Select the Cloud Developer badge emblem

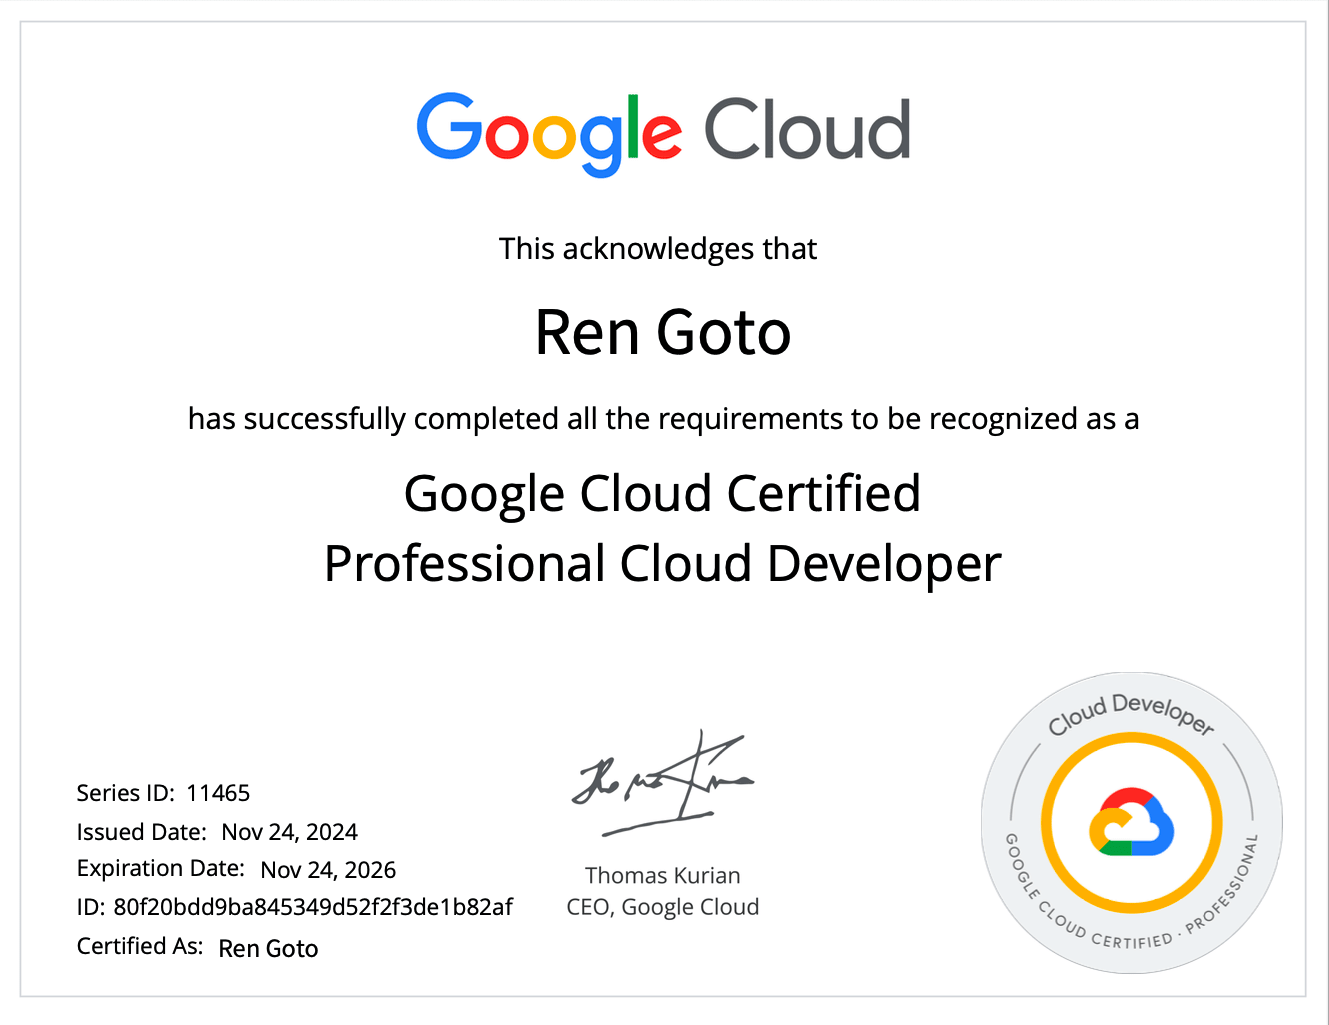[x=1129, y=822]
